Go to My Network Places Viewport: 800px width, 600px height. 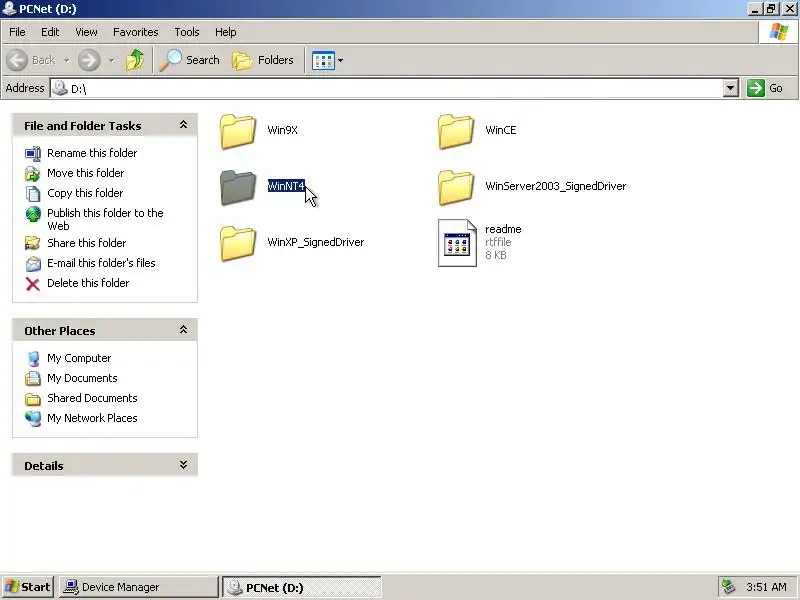92,418
